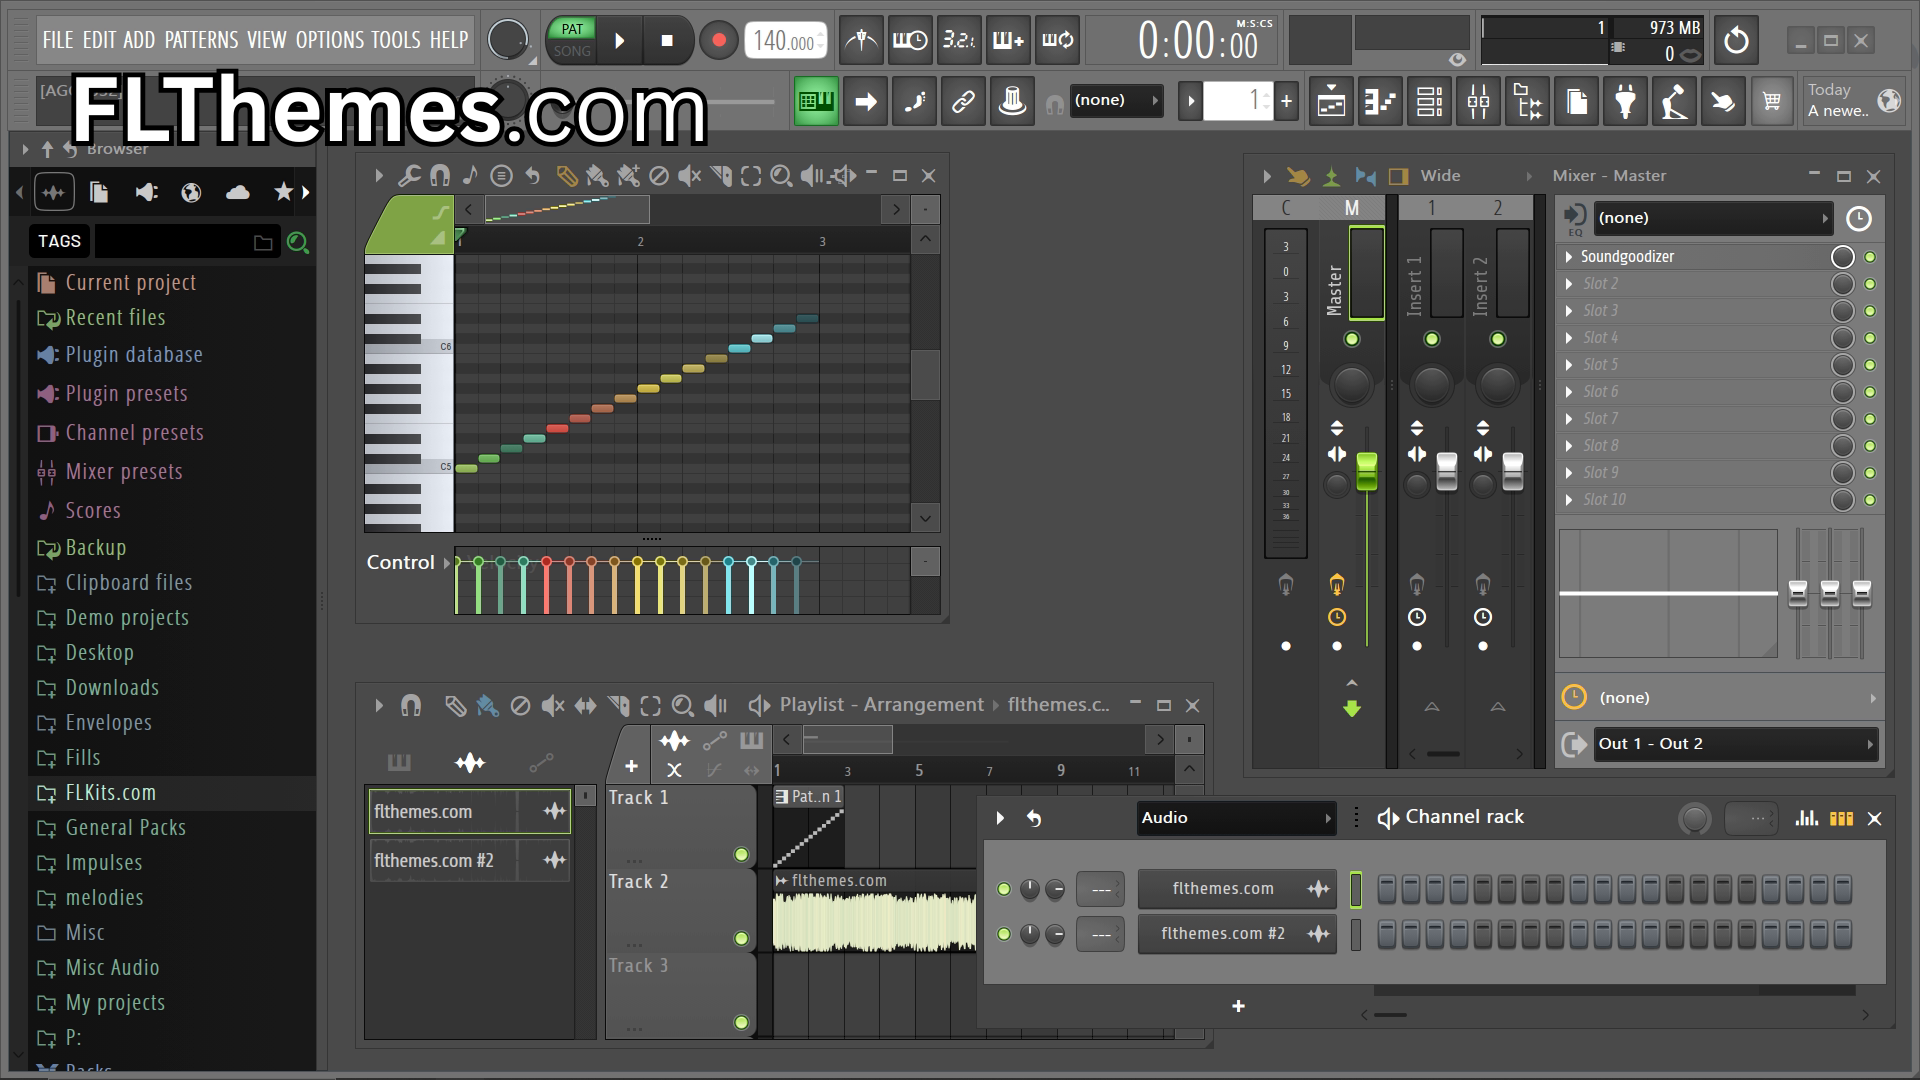Mute Track 3 with its green light
The image size is (1920, 1080).
coord(741,1022)
